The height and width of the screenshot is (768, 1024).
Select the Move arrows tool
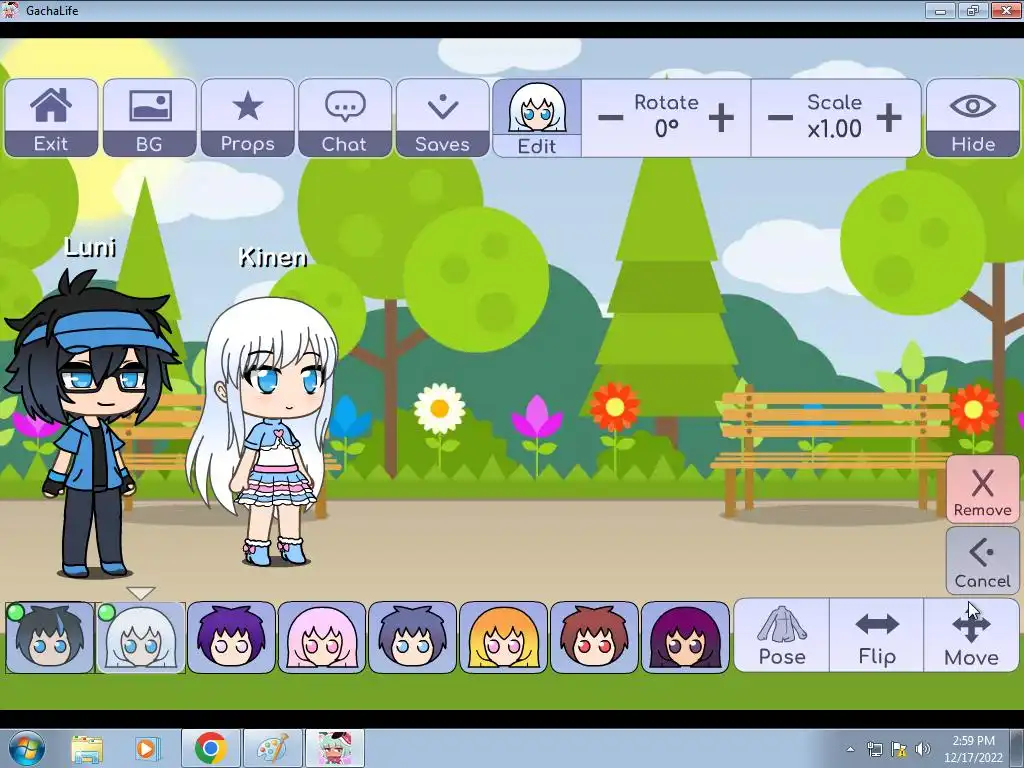[x=971, y=635]
